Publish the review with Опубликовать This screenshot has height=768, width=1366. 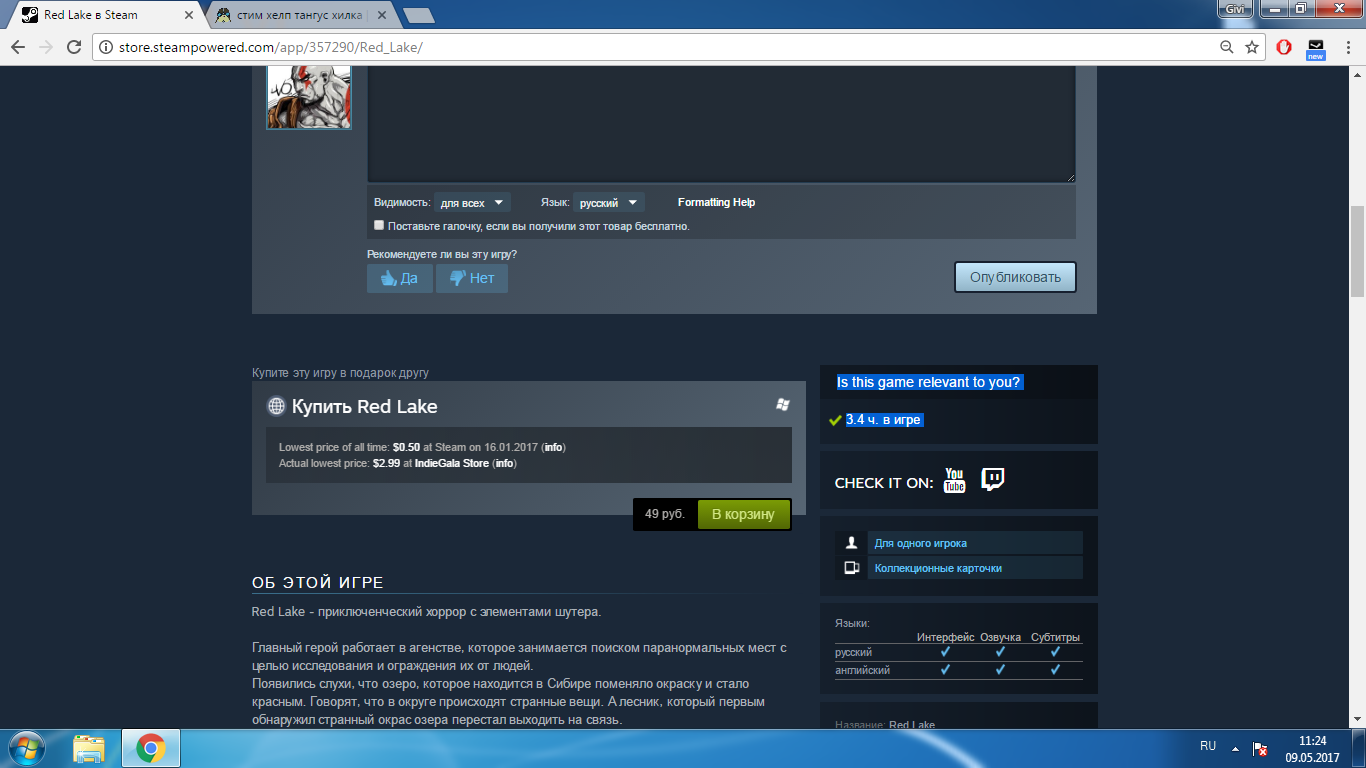(1015, 277)
